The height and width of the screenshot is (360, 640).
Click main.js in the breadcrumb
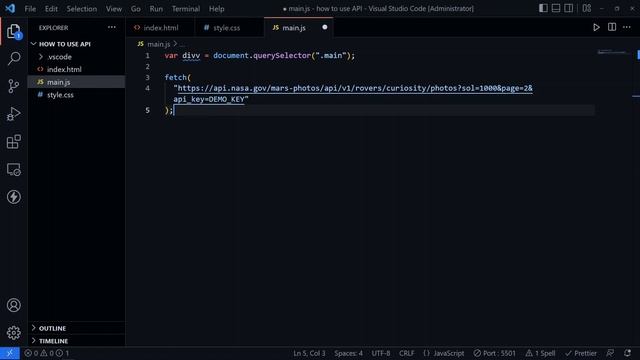click(158, 44)
